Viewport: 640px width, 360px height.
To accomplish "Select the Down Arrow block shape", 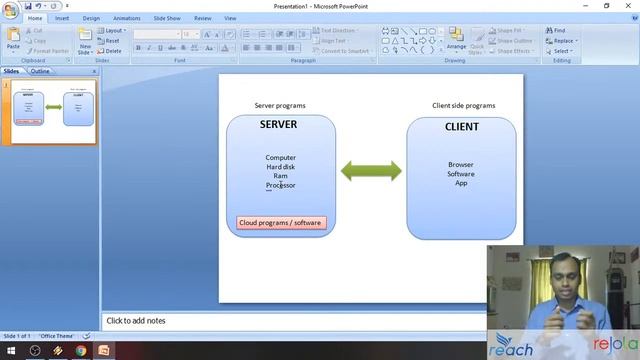I will [x=432, y=41].
